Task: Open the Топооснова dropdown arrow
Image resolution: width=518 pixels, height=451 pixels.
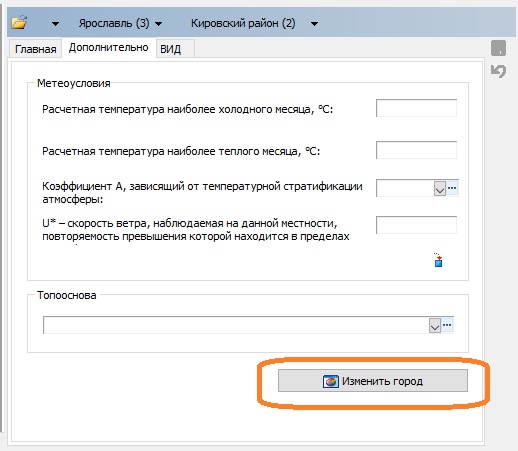Action: 435,326
